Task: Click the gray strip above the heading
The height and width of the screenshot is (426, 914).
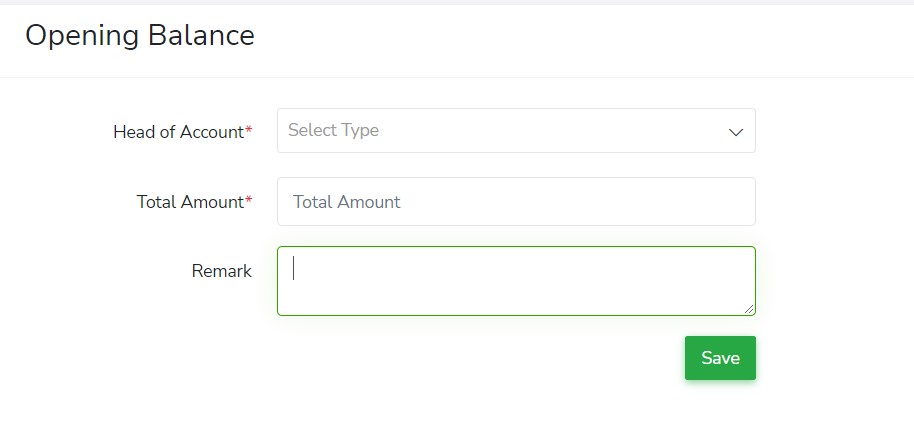Action: pyautogui.click(x=457, y=2)
